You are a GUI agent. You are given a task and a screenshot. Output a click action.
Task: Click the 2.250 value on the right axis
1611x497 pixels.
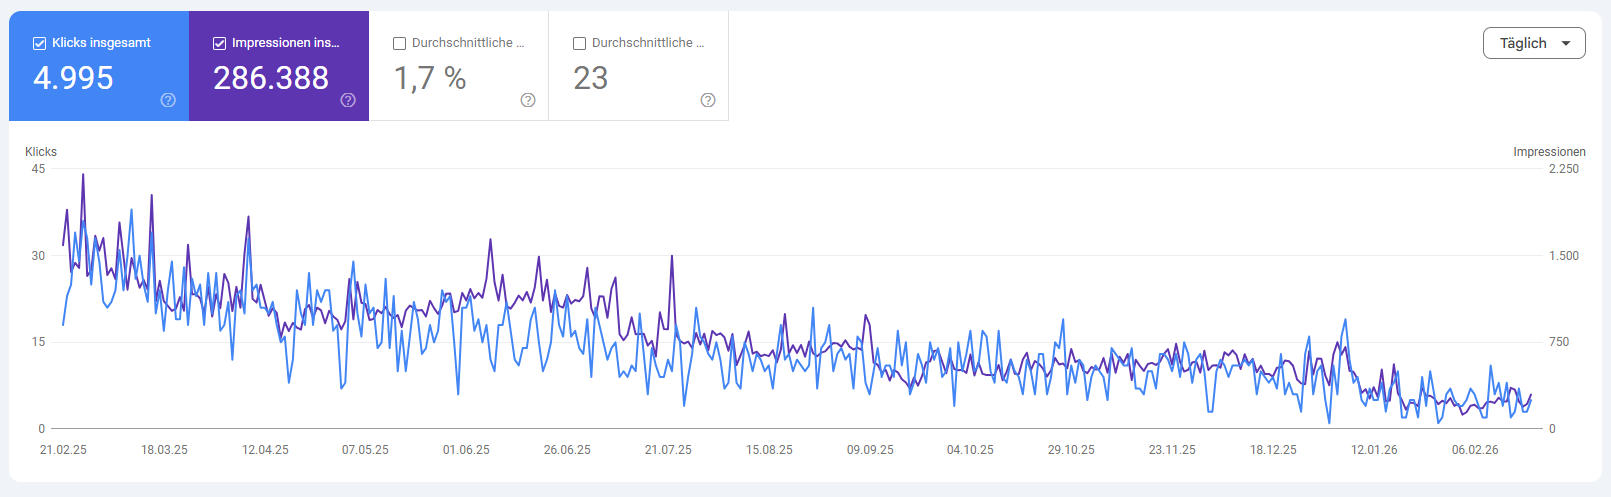pos(1563,169)
